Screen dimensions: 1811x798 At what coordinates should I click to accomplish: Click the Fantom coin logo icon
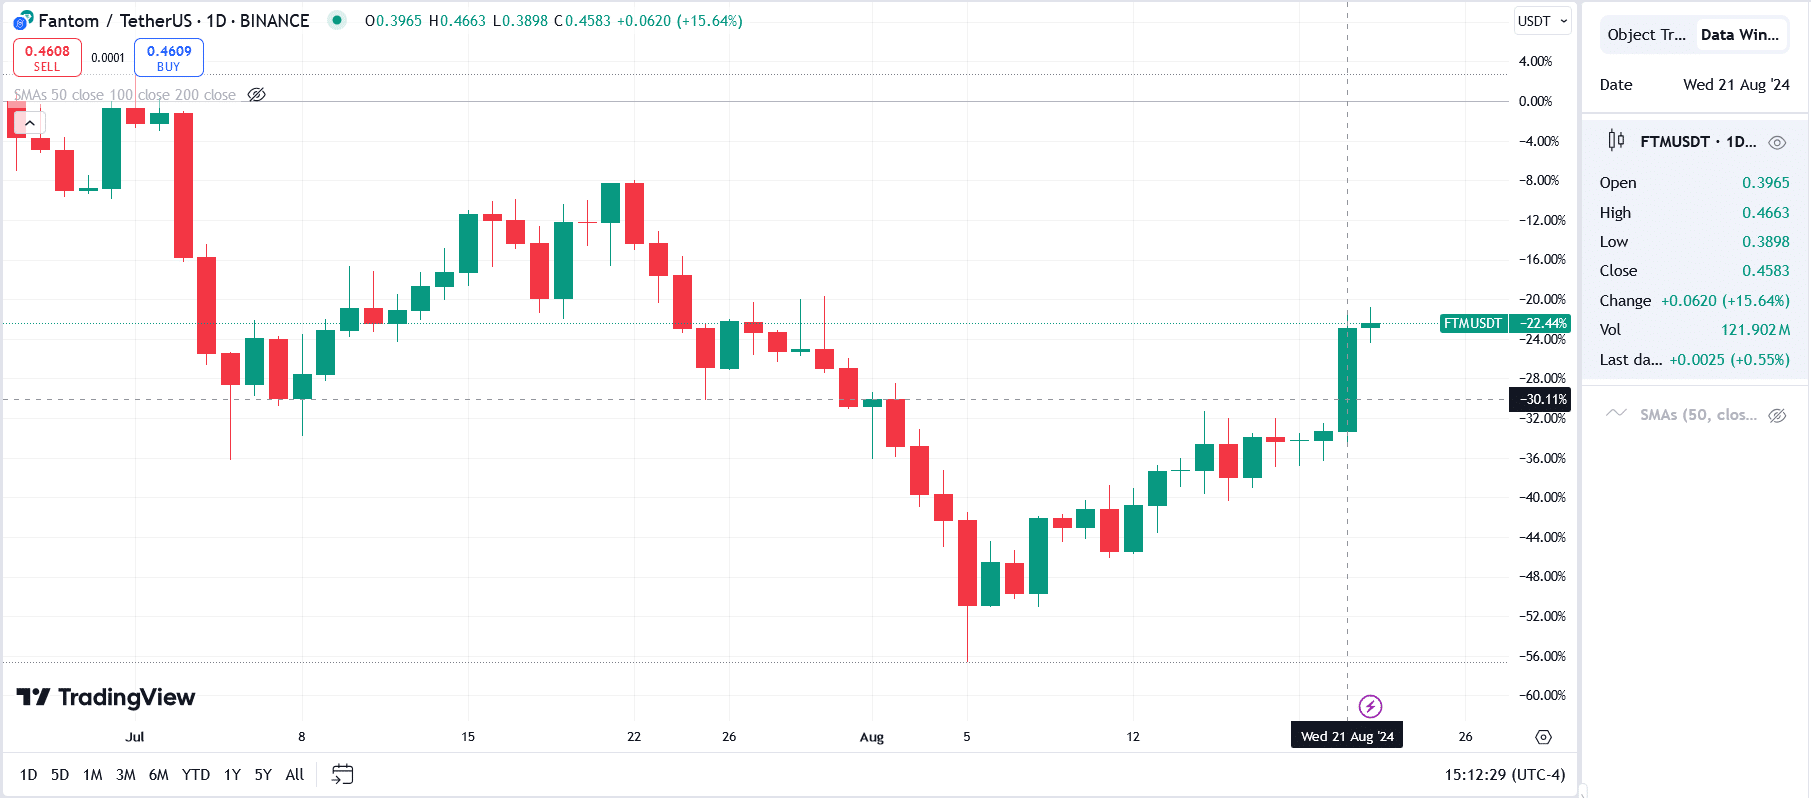tap(23, 21)
